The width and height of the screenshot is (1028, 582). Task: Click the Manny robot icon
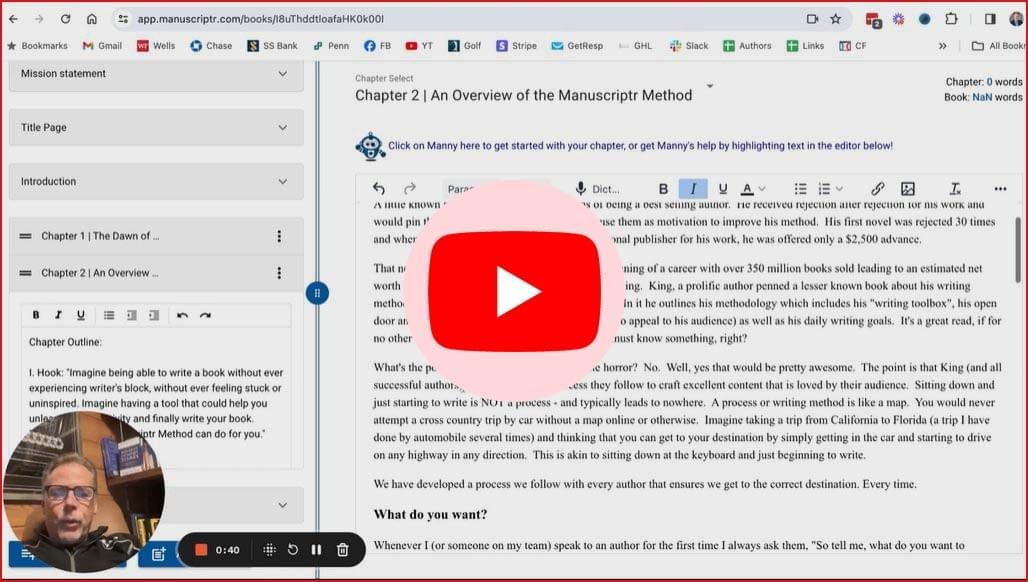370,146
